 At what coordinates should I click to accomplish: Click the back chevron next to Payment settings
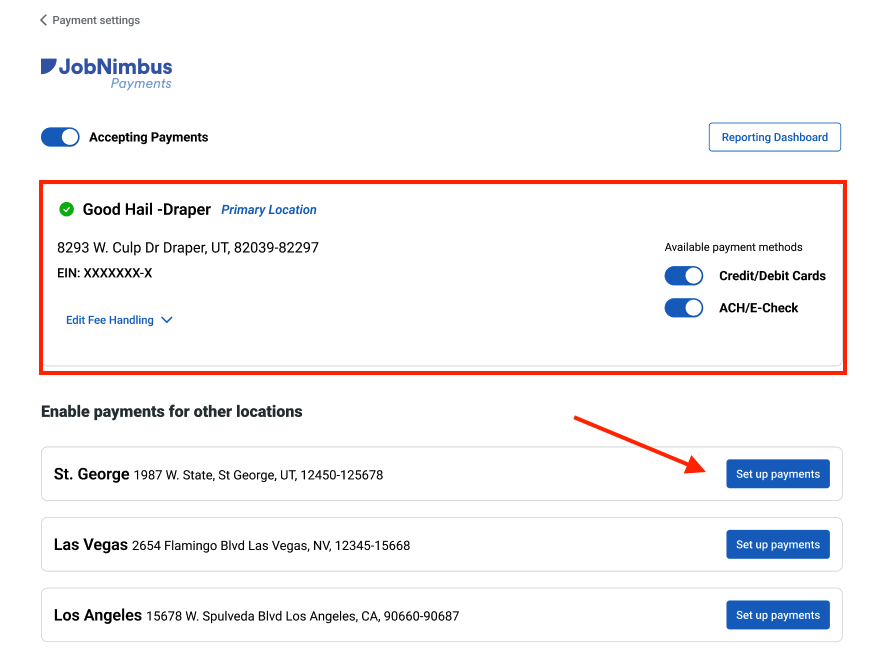(41, 19)
